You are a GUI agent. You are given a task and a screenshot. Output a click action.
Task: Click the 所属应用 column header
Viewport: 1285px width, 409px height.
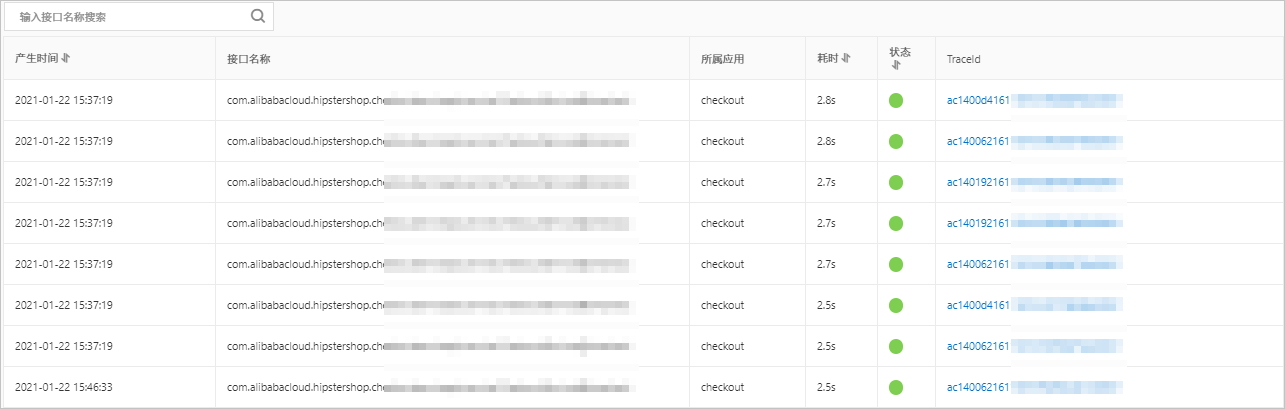pyautogui.click(x=722, y=59)
